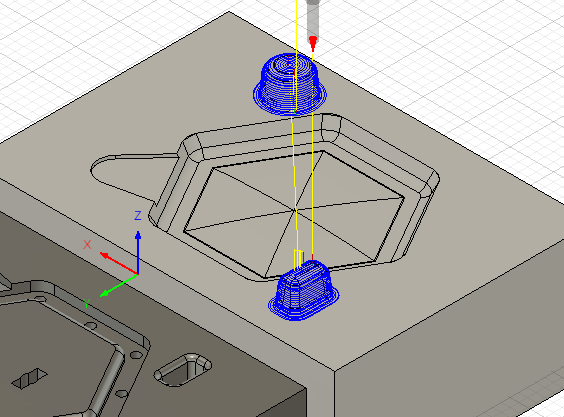Select the red X axis label
The height and width of the screenshot is (417, 564).
(87, 245)
